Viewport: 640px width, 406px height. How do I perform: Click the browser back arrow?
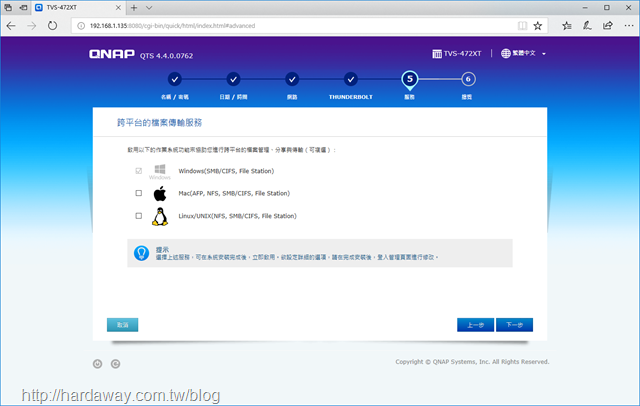point(11,26)
